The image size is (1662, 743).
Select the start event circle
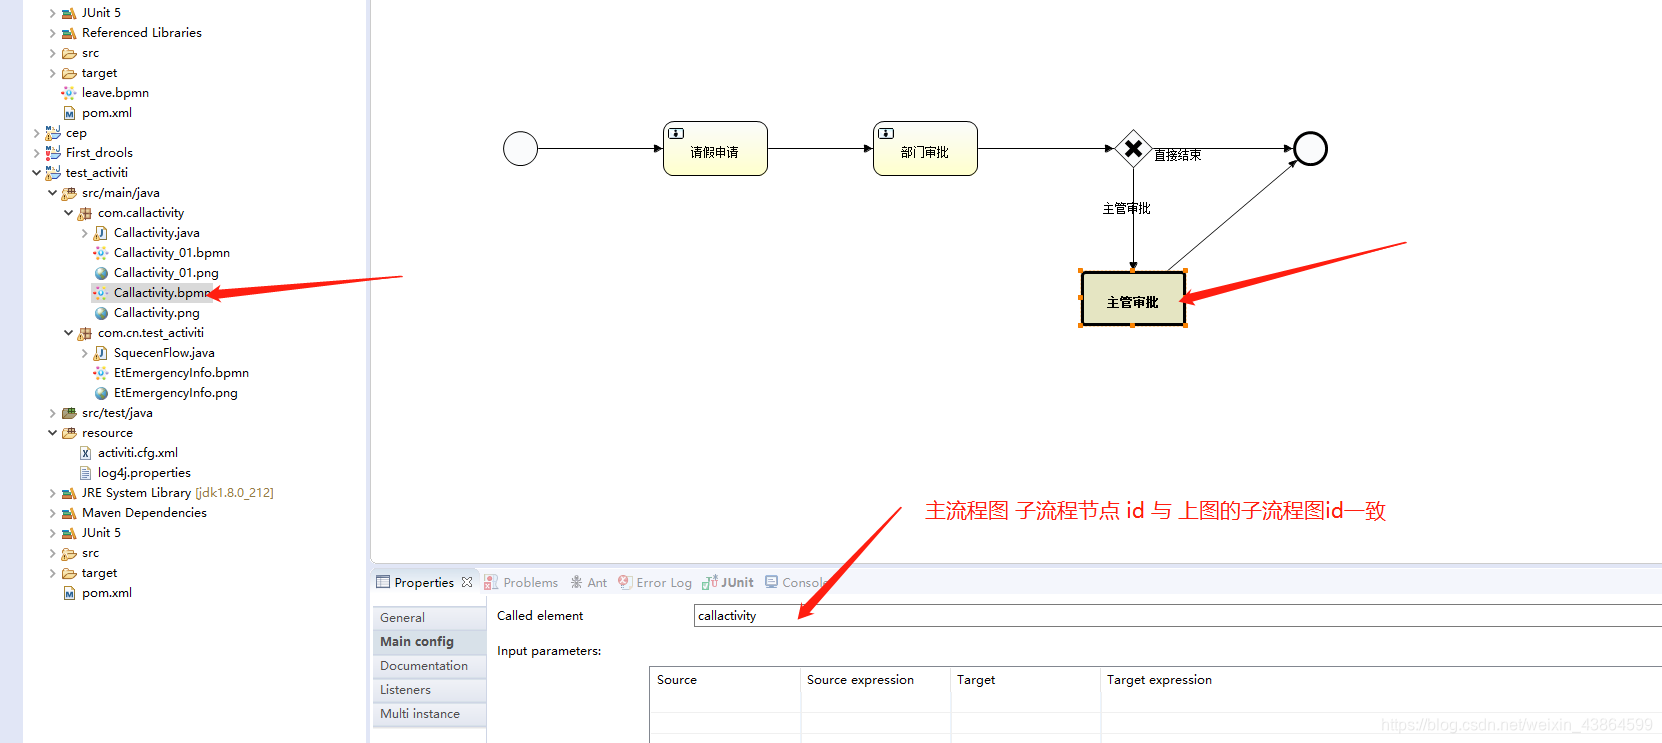[x=520, y=149]
